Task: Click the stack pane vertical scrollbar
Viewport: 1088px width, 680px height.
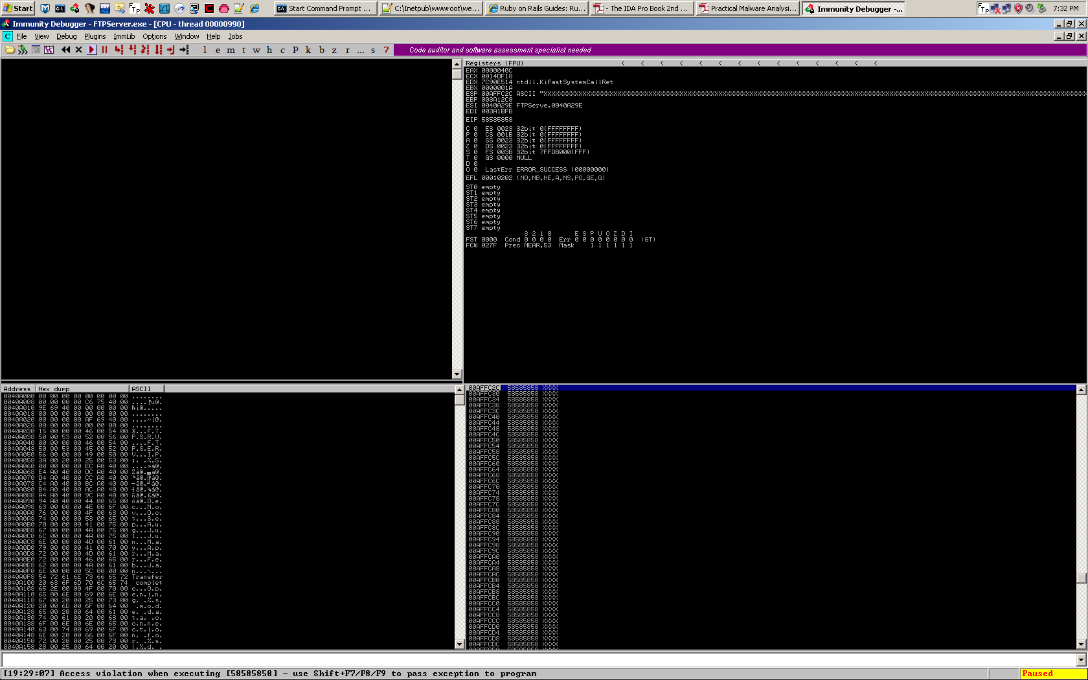Action: 1080,500
